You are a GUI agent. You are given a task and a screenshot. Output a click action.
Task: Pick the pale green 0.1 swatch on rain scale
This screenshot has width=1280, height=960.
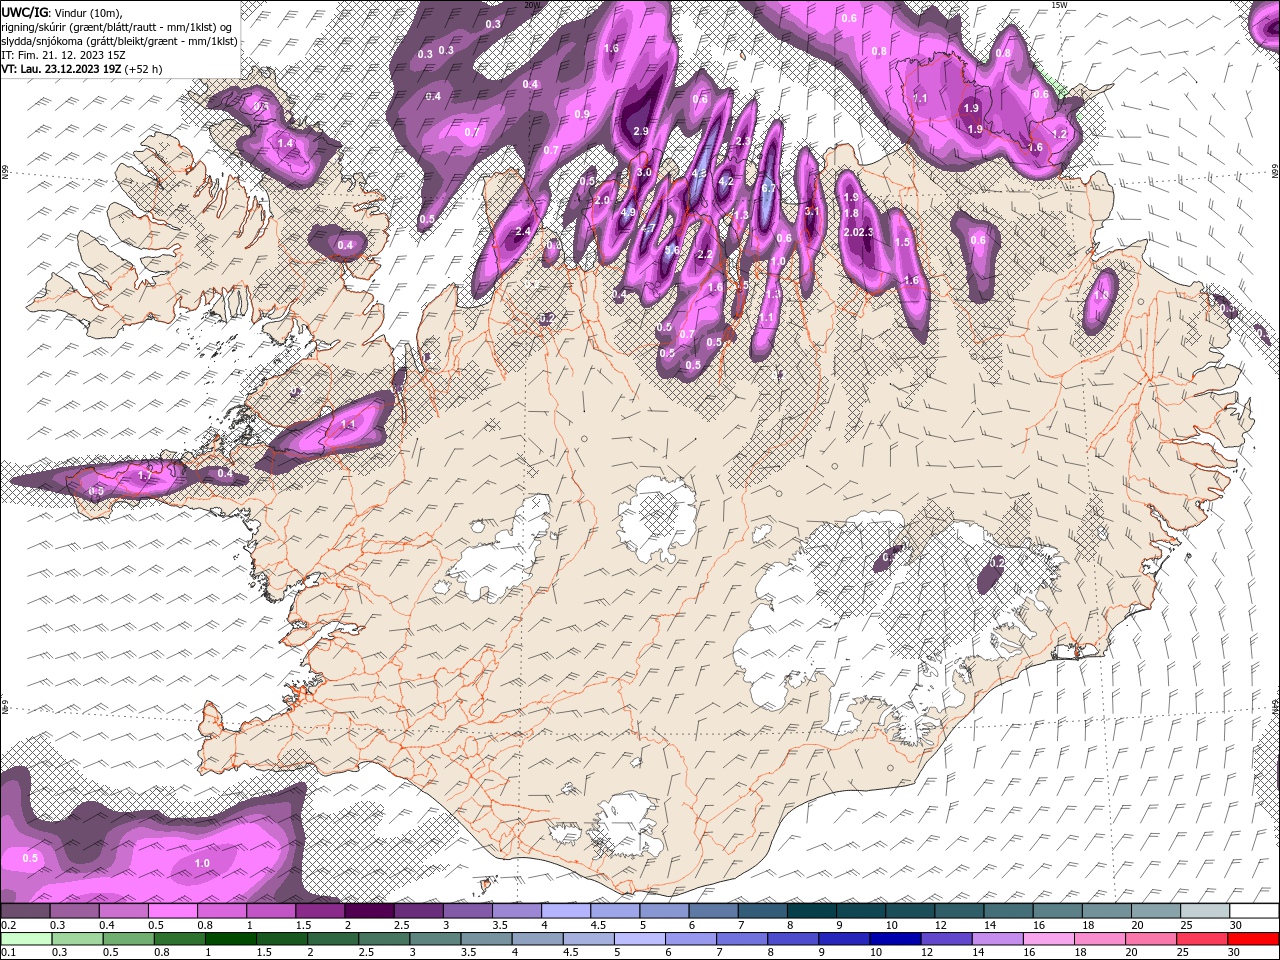pos(26,939)
